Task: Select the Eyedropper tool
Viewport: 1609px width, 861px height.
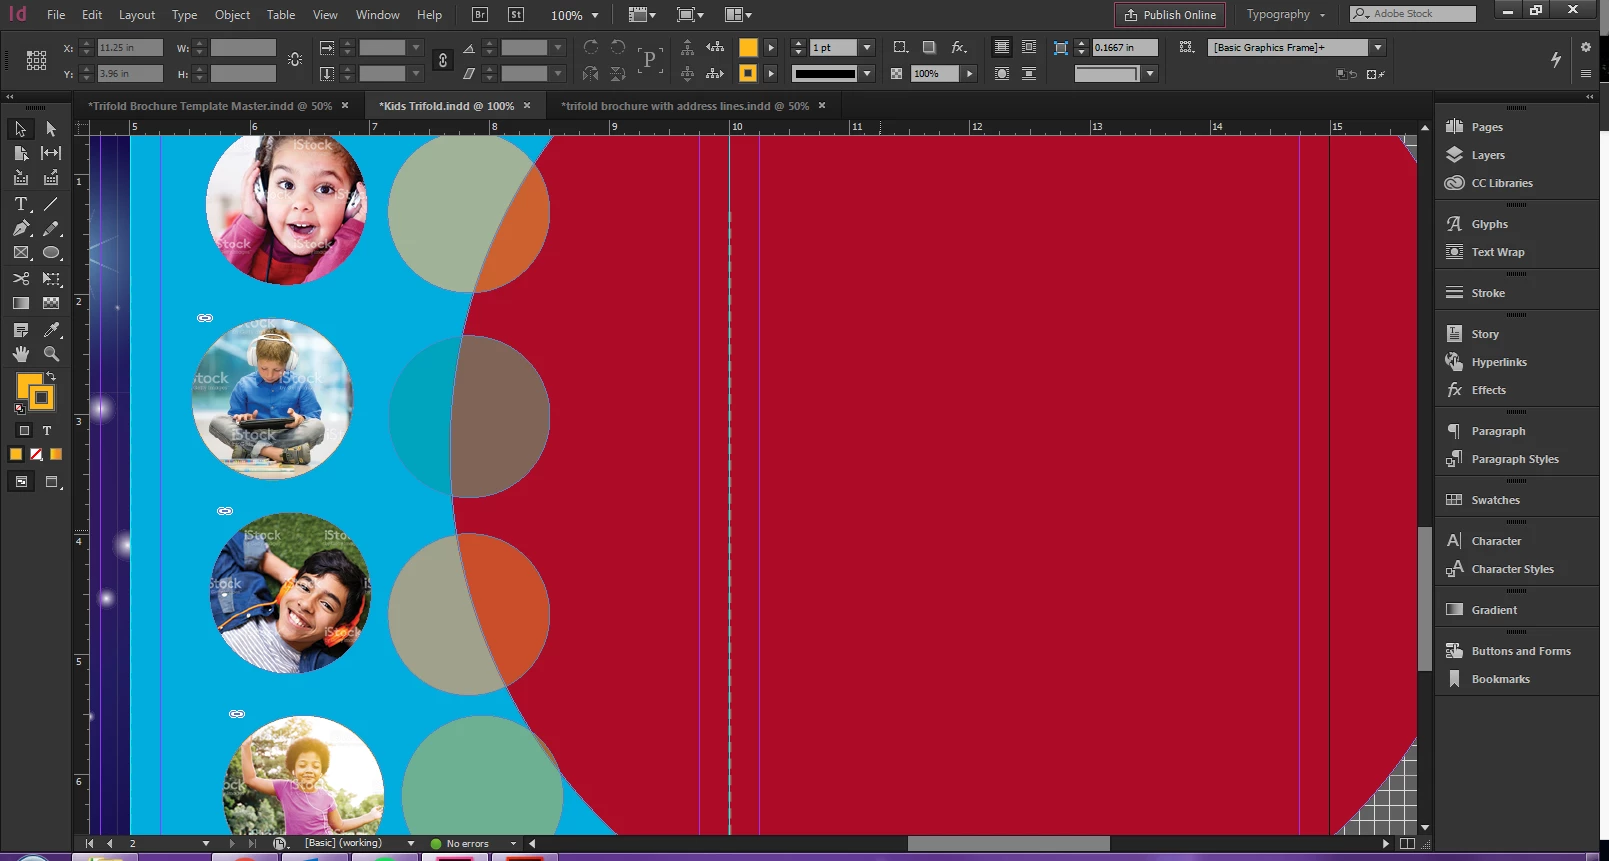Action: [51, 330]
